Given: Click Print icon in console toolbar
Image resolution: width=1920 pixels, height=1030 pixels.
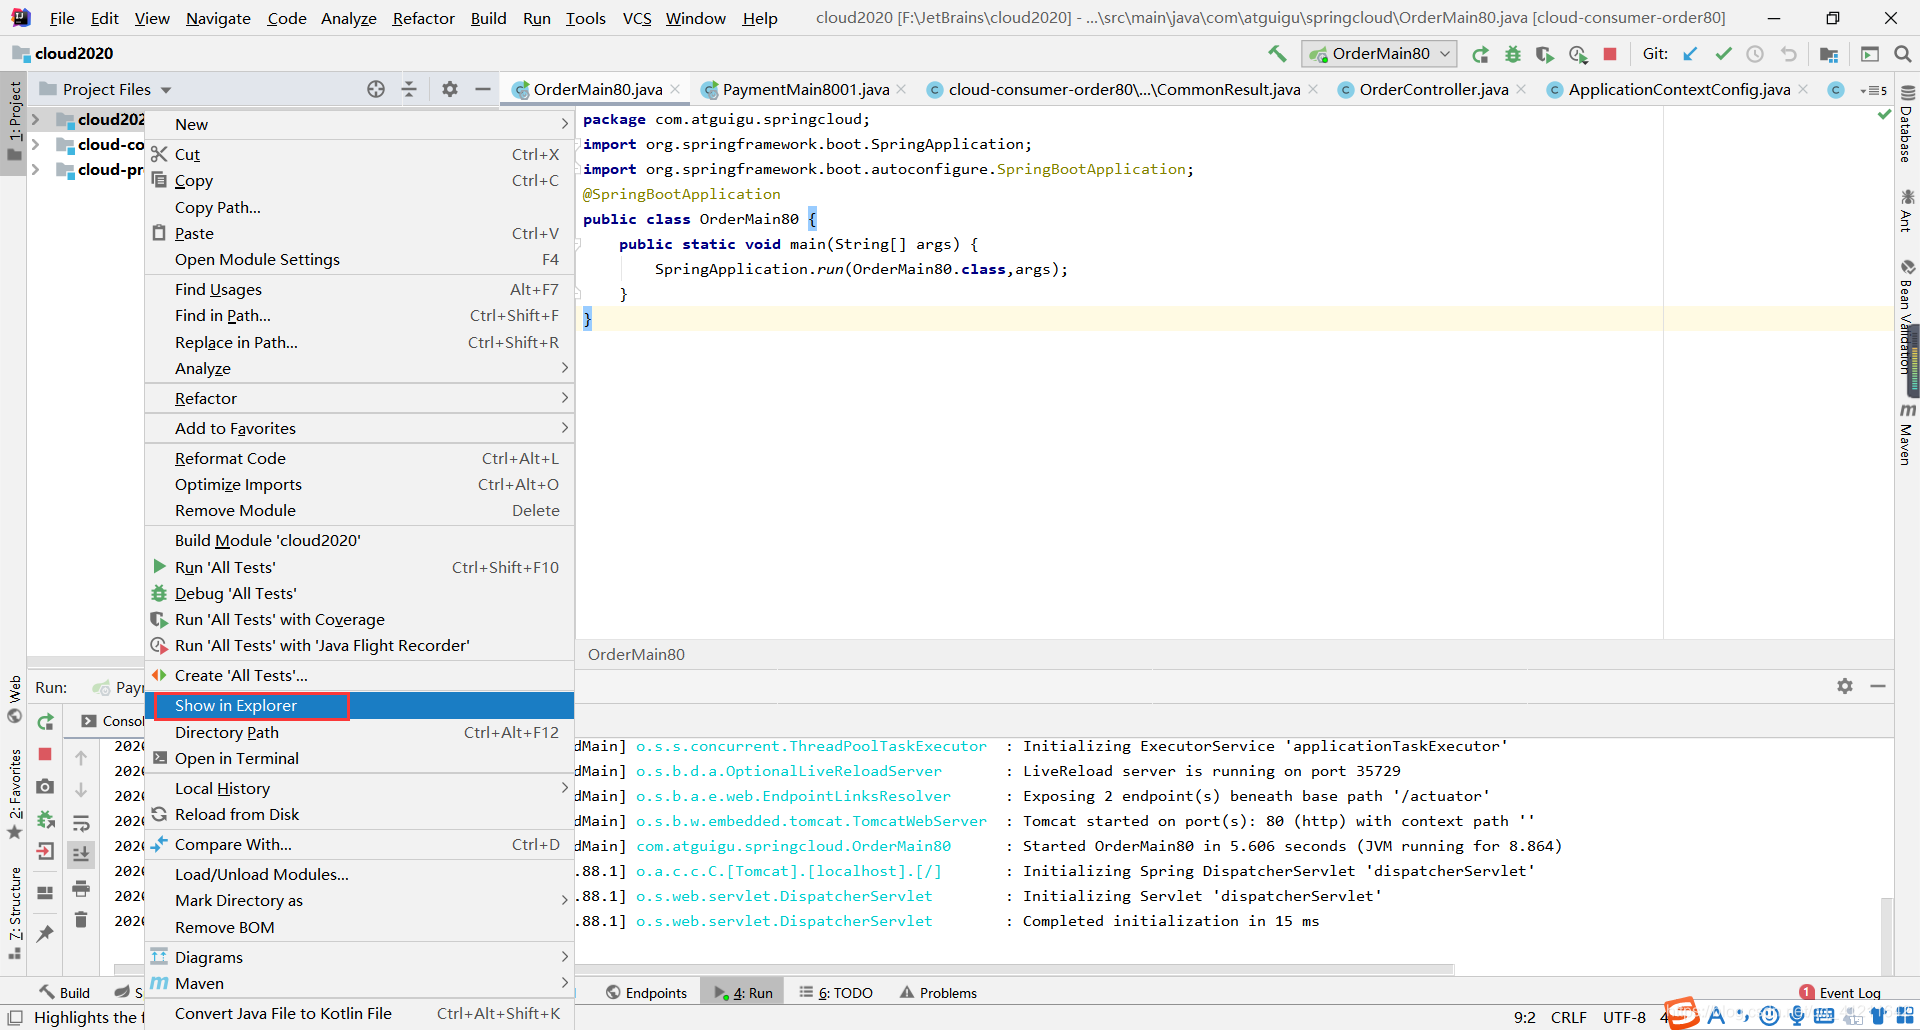Looking at the screenshot, I should (x=81, y=888).
